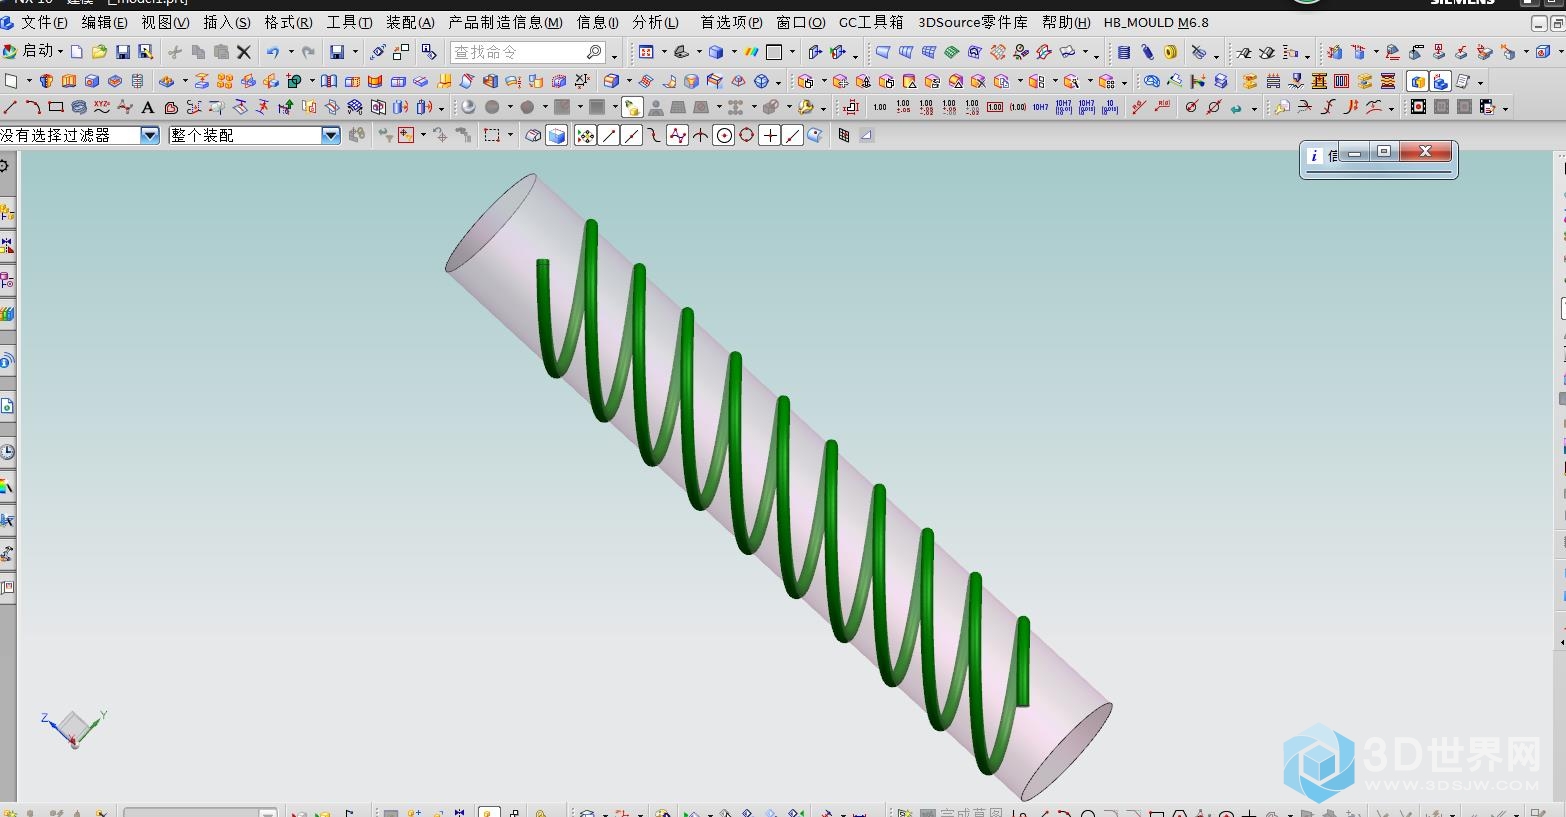Toggle End Point snap
Viewport: 1566px width, 817px height.
coord(608,135)
